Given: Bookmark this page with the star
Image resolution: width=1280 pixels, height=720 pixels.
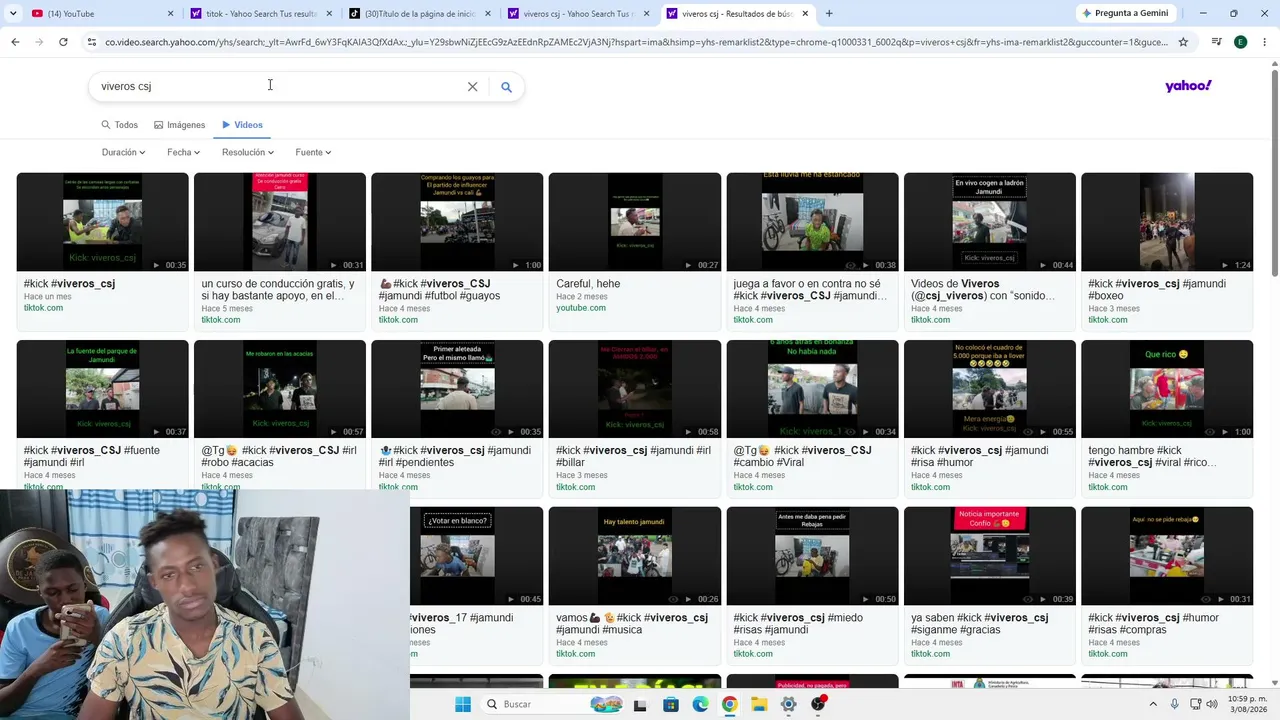Looking at the screenshot, I should 1183,42.
